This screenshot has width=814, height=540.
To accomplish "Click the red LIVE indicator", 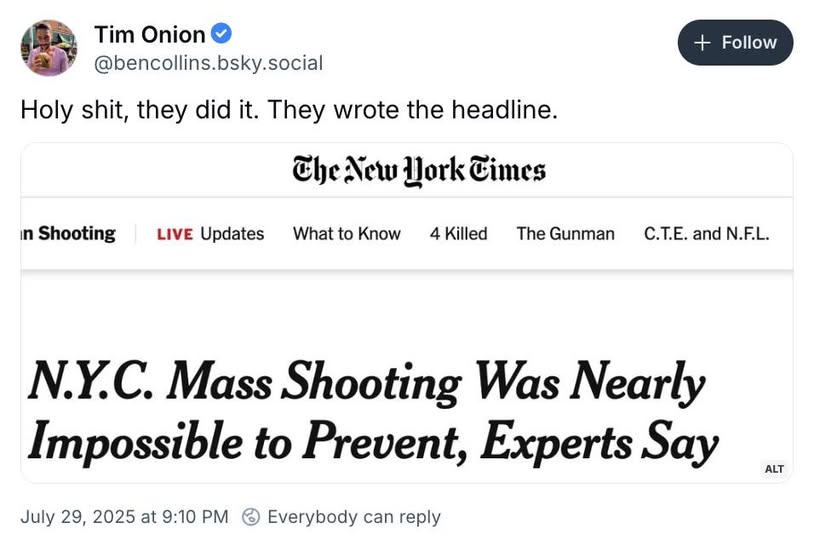I will point(175,234).
